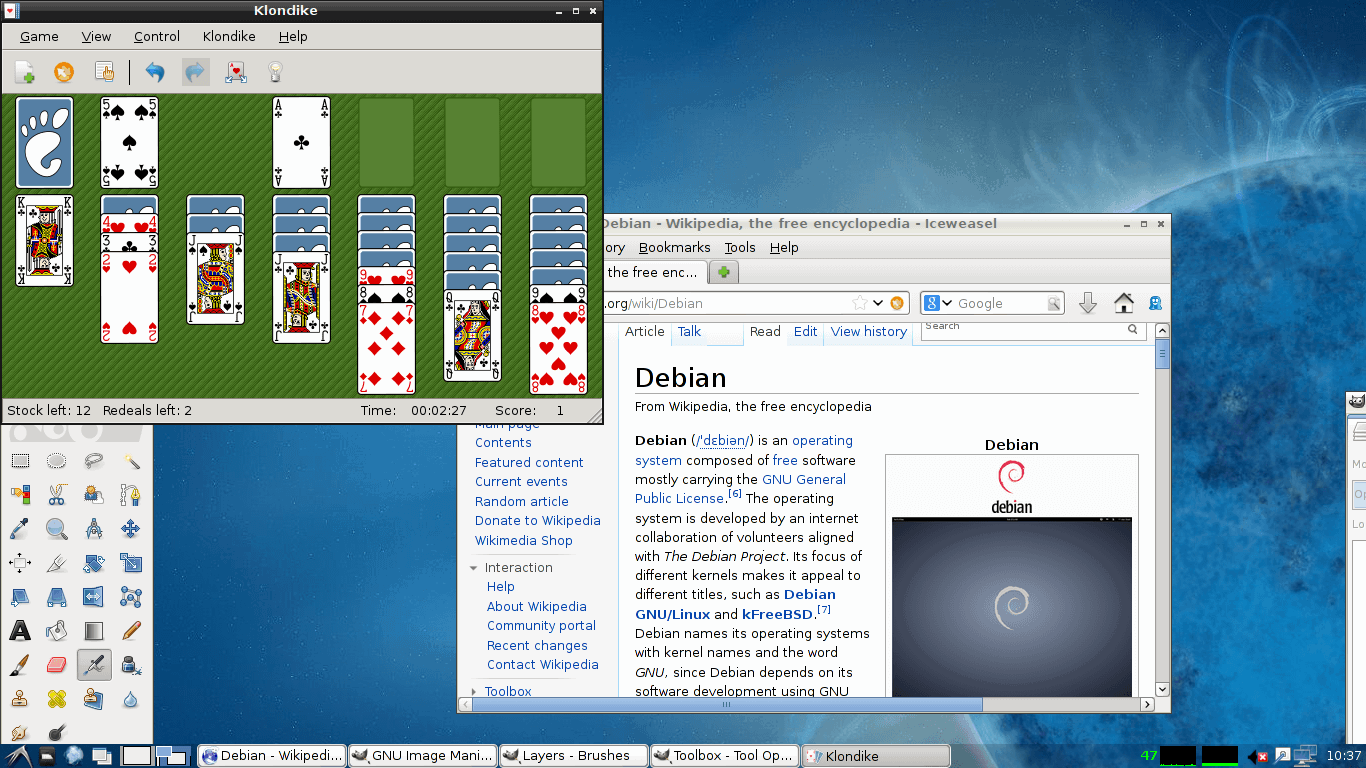Open the Help menu in Klondike
Image resolution: width=1366 pixels, height=768 pixels.
click(x=293, y=36)
